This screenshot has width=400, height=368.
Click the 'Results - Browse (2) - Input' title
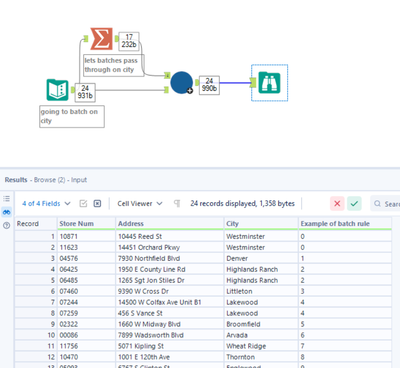46,180
